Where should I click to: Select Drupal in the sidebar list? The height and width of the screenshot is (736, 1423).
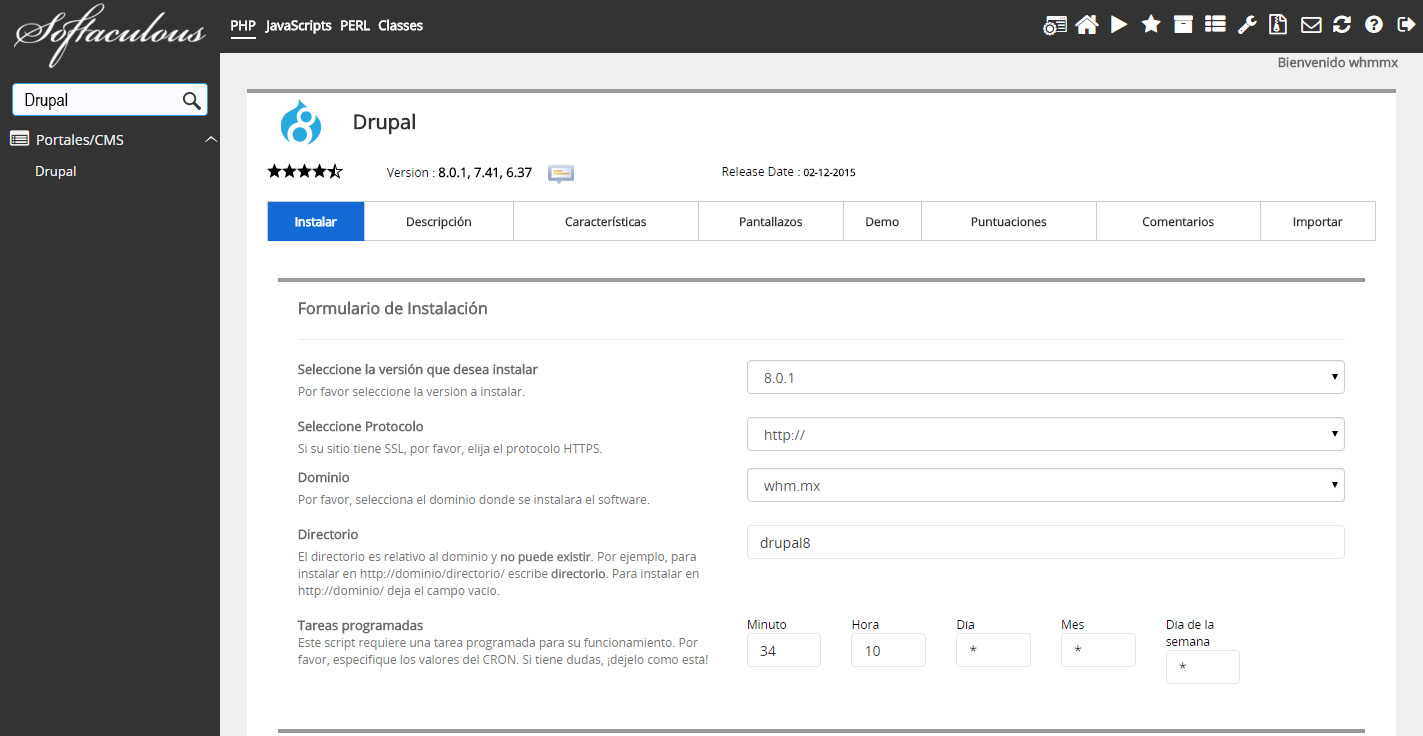coord(56,171)
